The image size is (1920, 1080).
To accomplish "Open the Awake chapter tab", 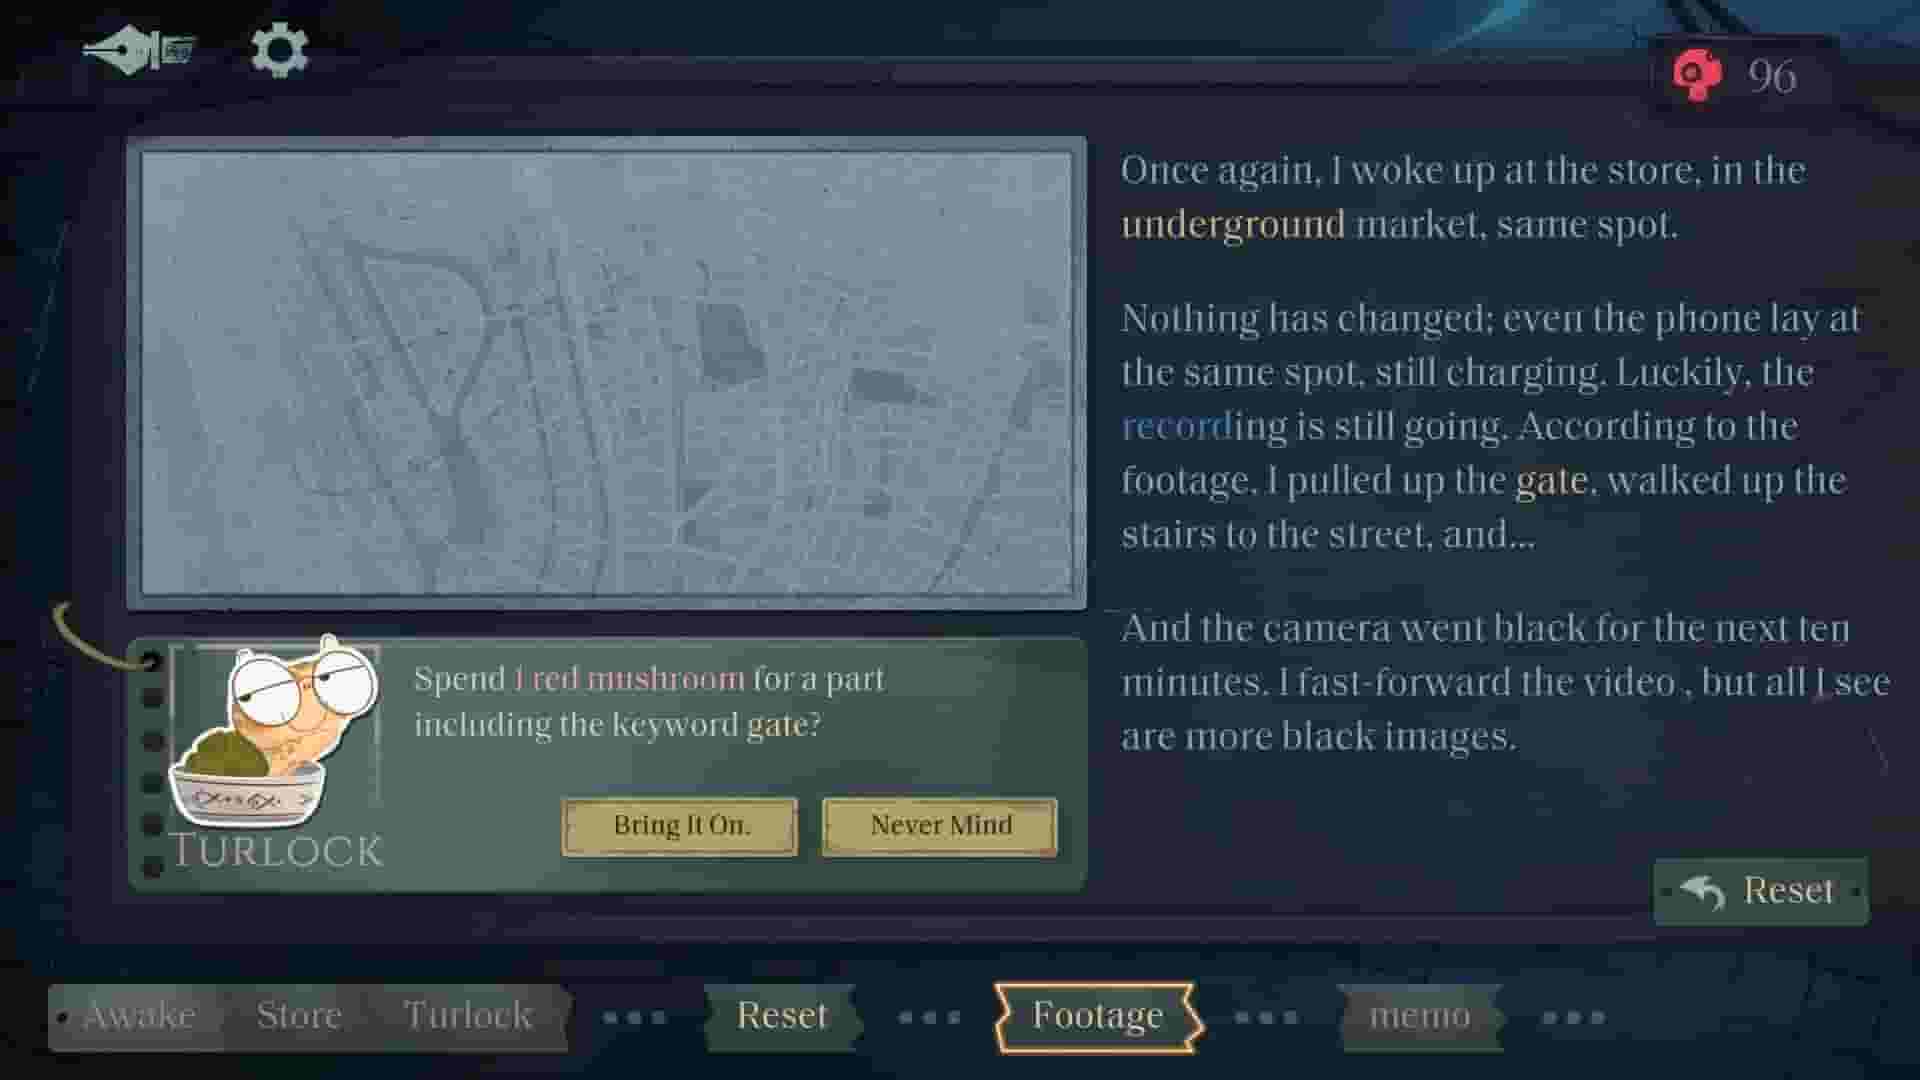I will pos(140,1015).
